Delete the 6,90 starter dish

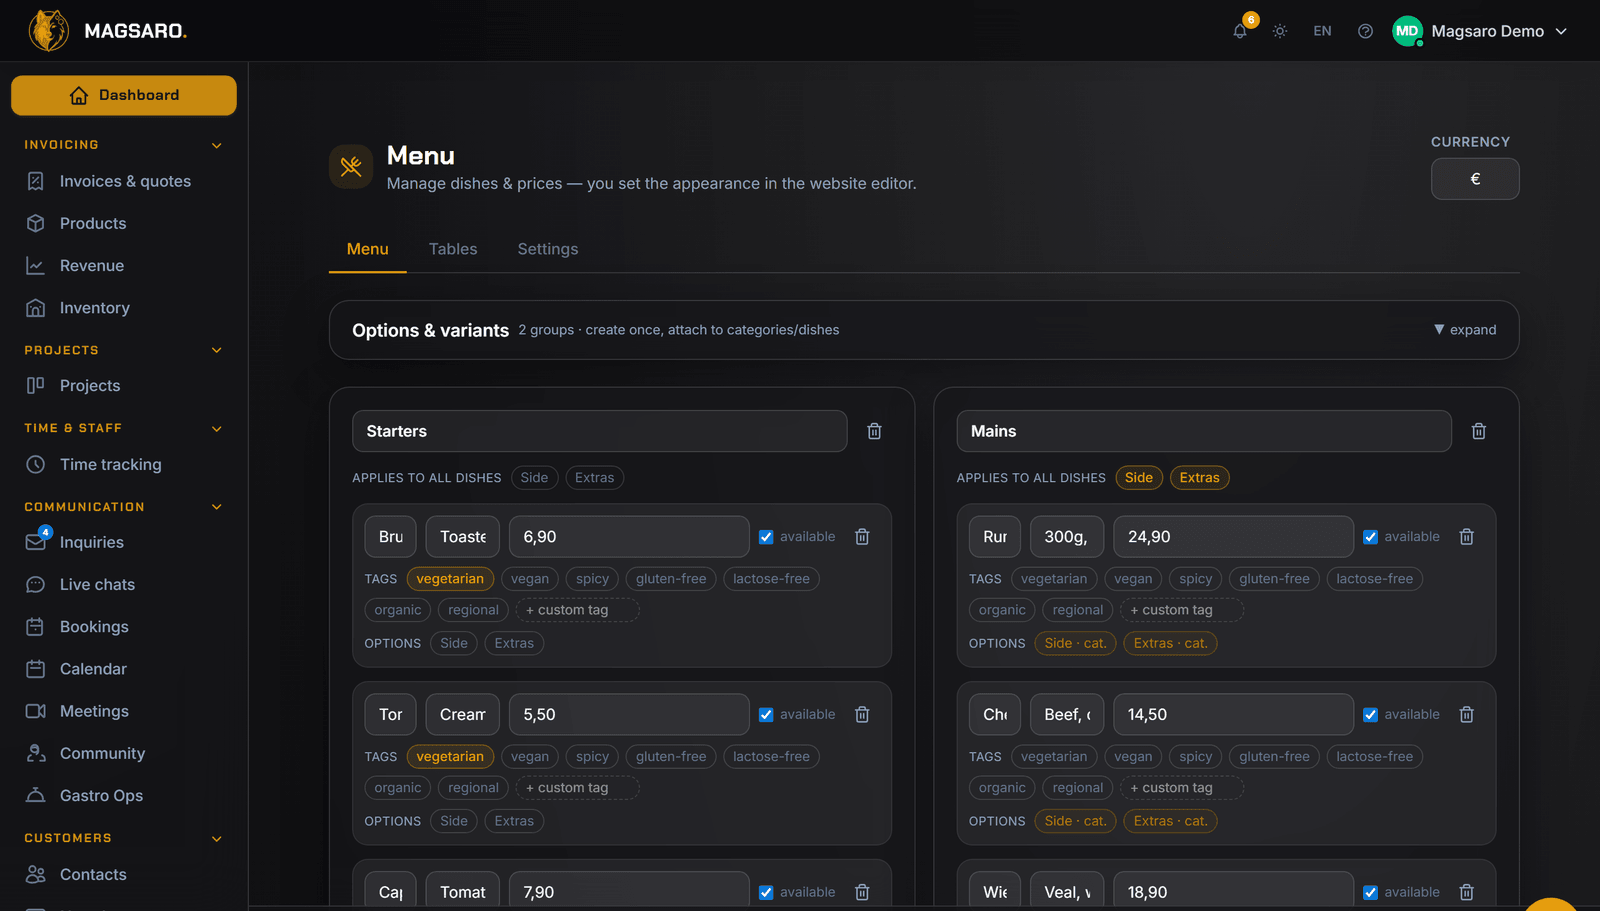[x=862, y=537]
